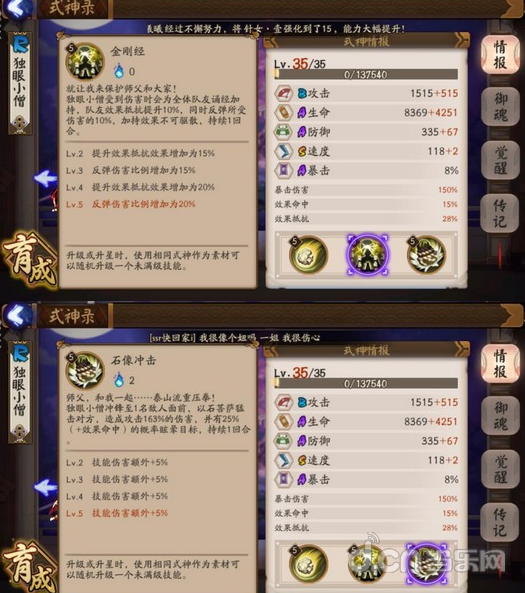Tap the 育成 button in the top screenshot
The width and height of the screenshot is (525, 593).
(29, 259)
